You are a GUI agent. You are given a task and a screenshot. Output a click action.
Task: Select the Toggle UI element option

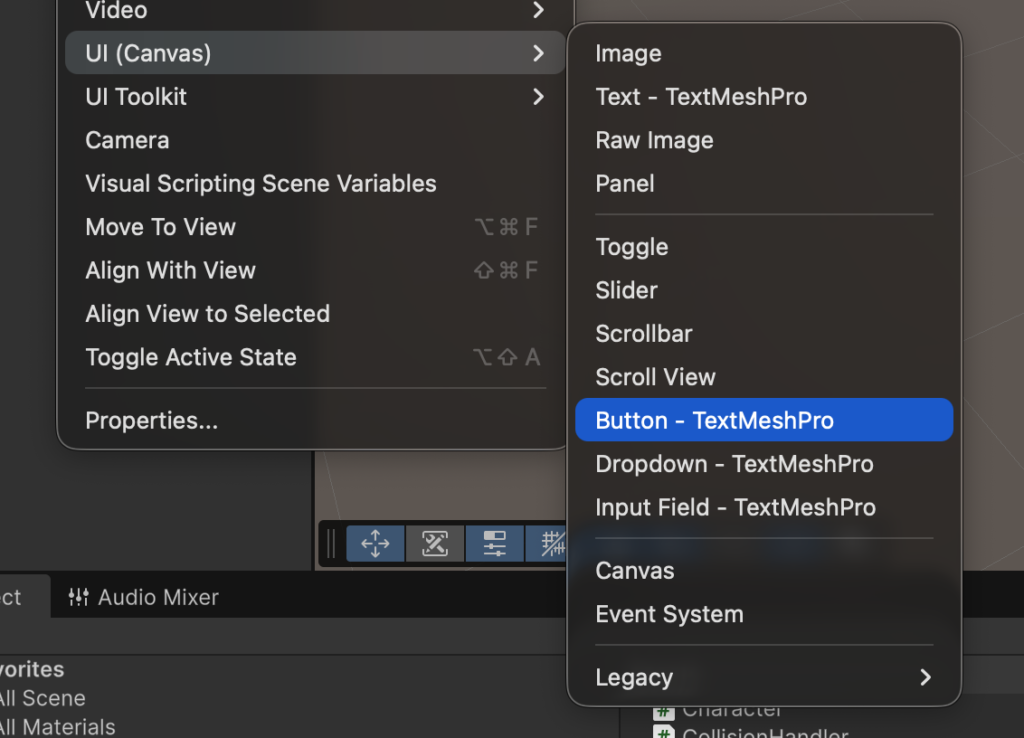pos(632,247)
